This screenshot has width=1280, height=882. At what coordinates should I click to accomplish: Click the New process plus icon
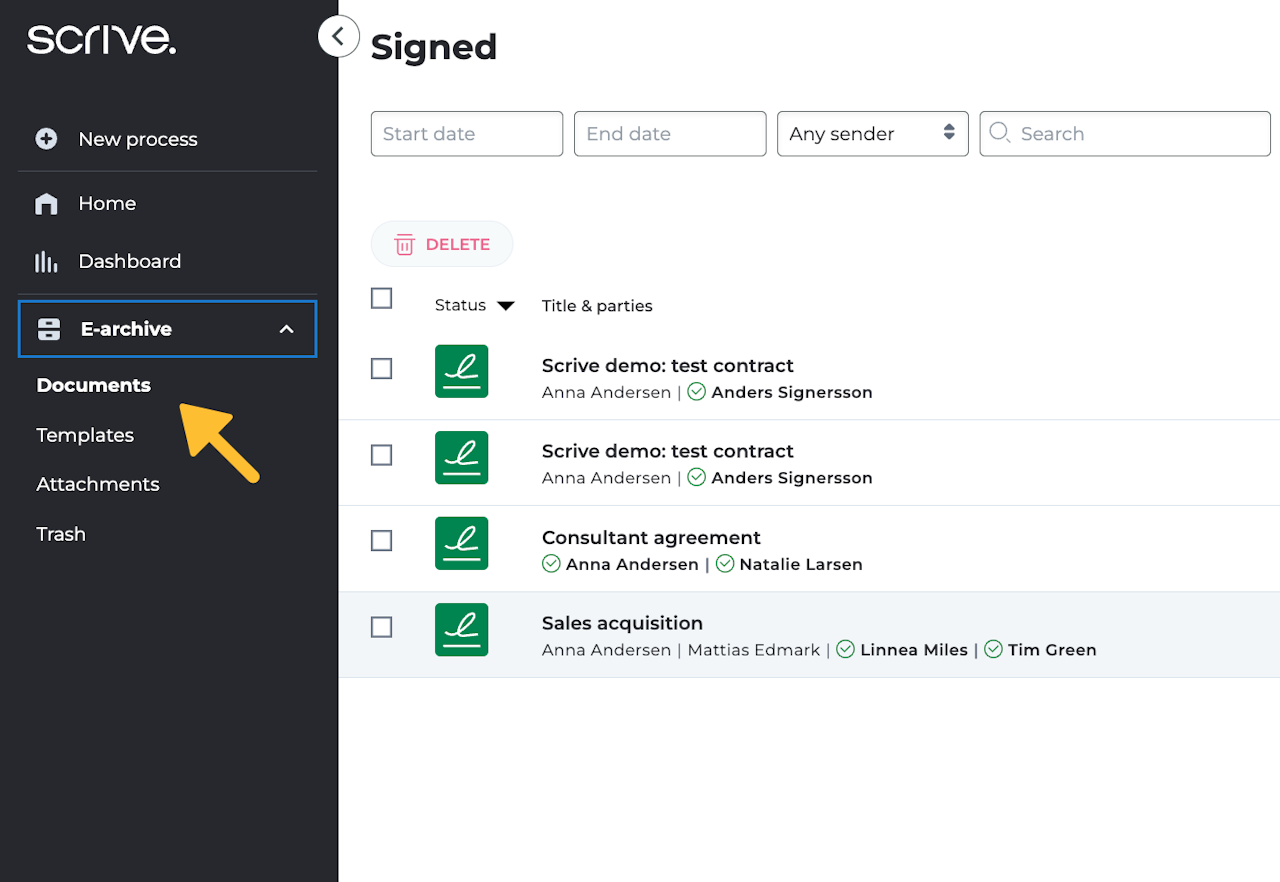(x=46, y=139)
